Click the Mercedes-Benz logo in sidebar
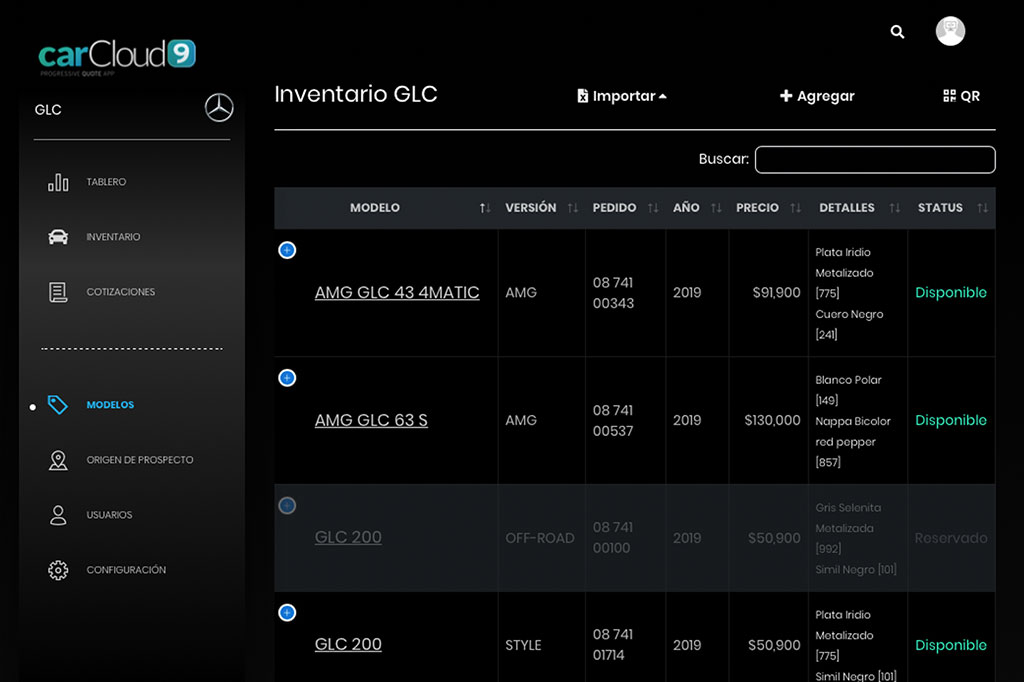The width and height of the screenshot is (1024, 682). point(219,108)
